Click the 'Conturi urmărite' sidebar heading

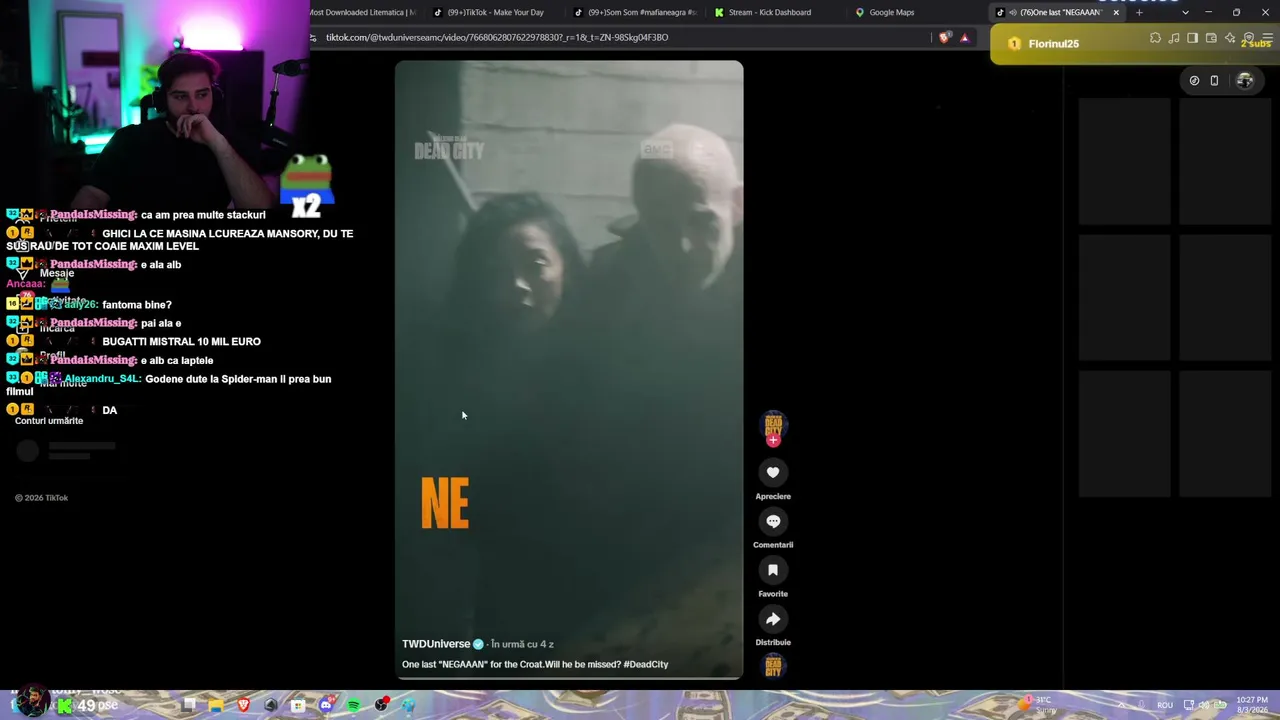coord(49,421)
